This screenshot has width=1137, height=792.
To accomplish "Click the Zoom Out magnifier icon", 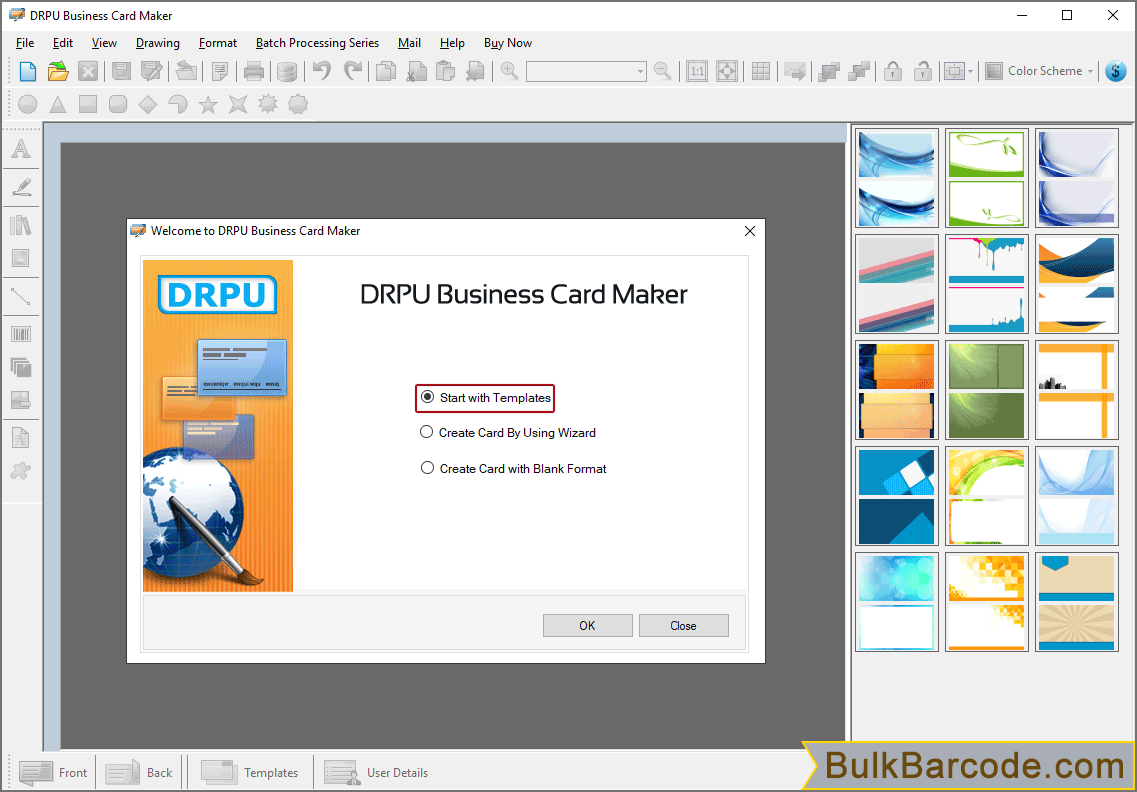I will pyautogui.click(x=662, y=71).
